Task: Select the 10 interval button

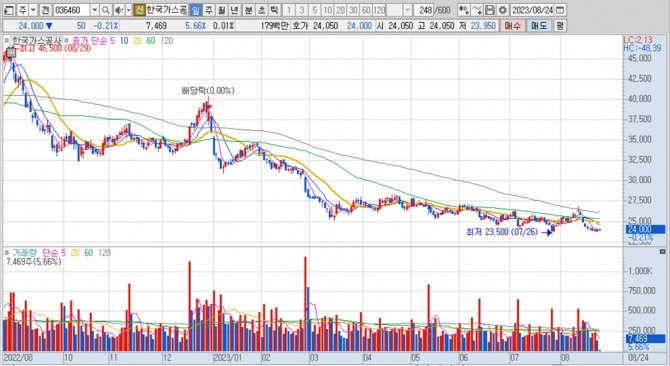Action: pos(328,10)
